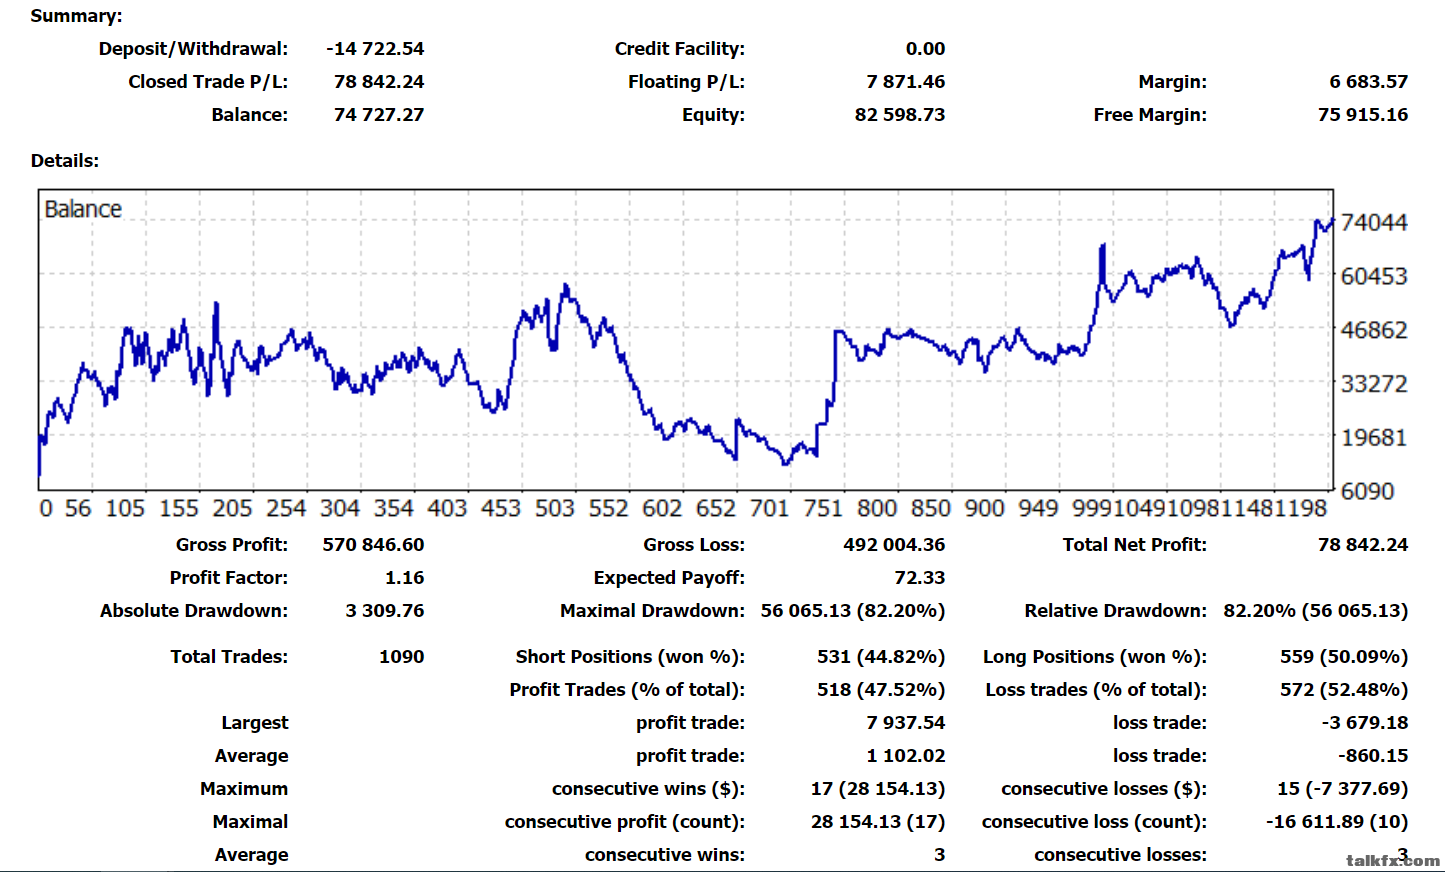Click the Equity value 82 598.73
The width and height of the screenshot is (1445, 872).
tap(900, 114)
